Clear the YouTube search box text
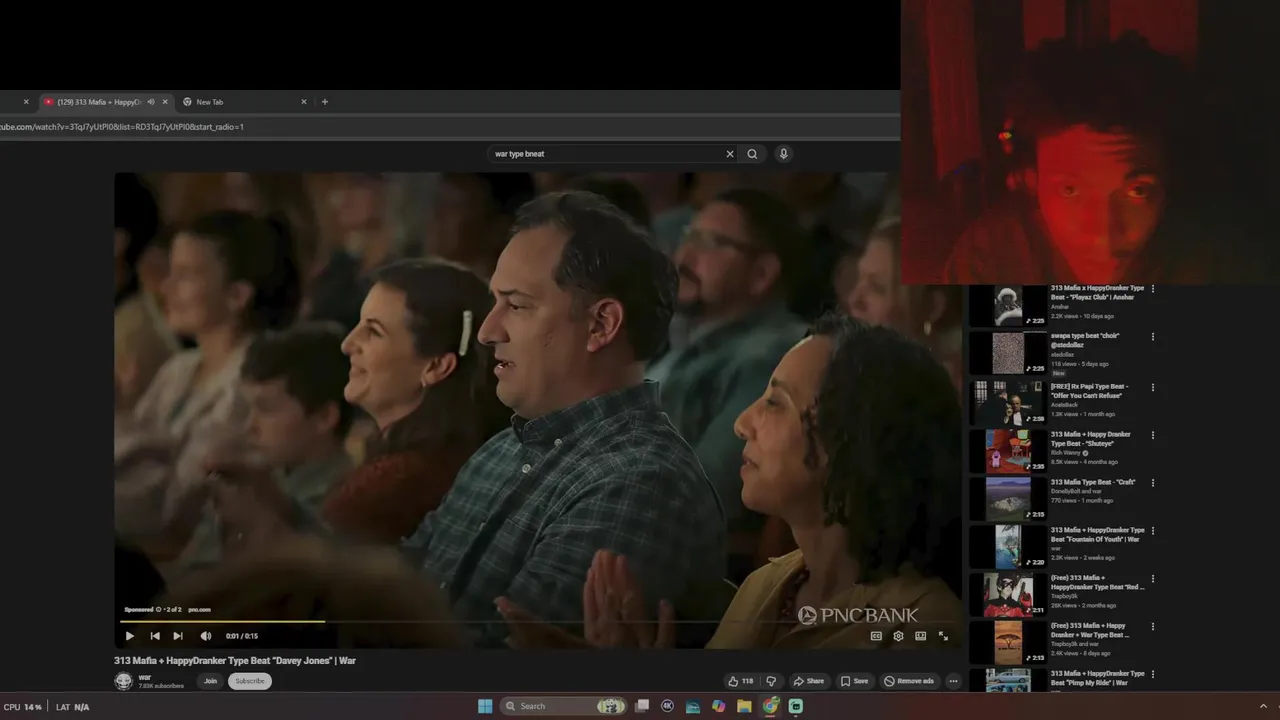The image size is (1280, 720). click(729, 154)
